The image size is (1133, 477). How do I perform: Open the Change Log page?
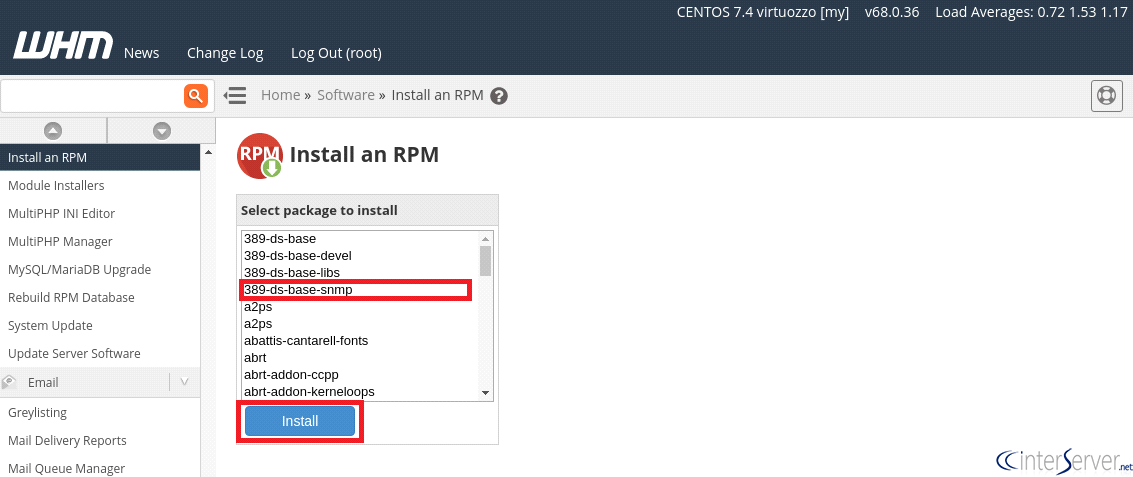tap(225, 53)
